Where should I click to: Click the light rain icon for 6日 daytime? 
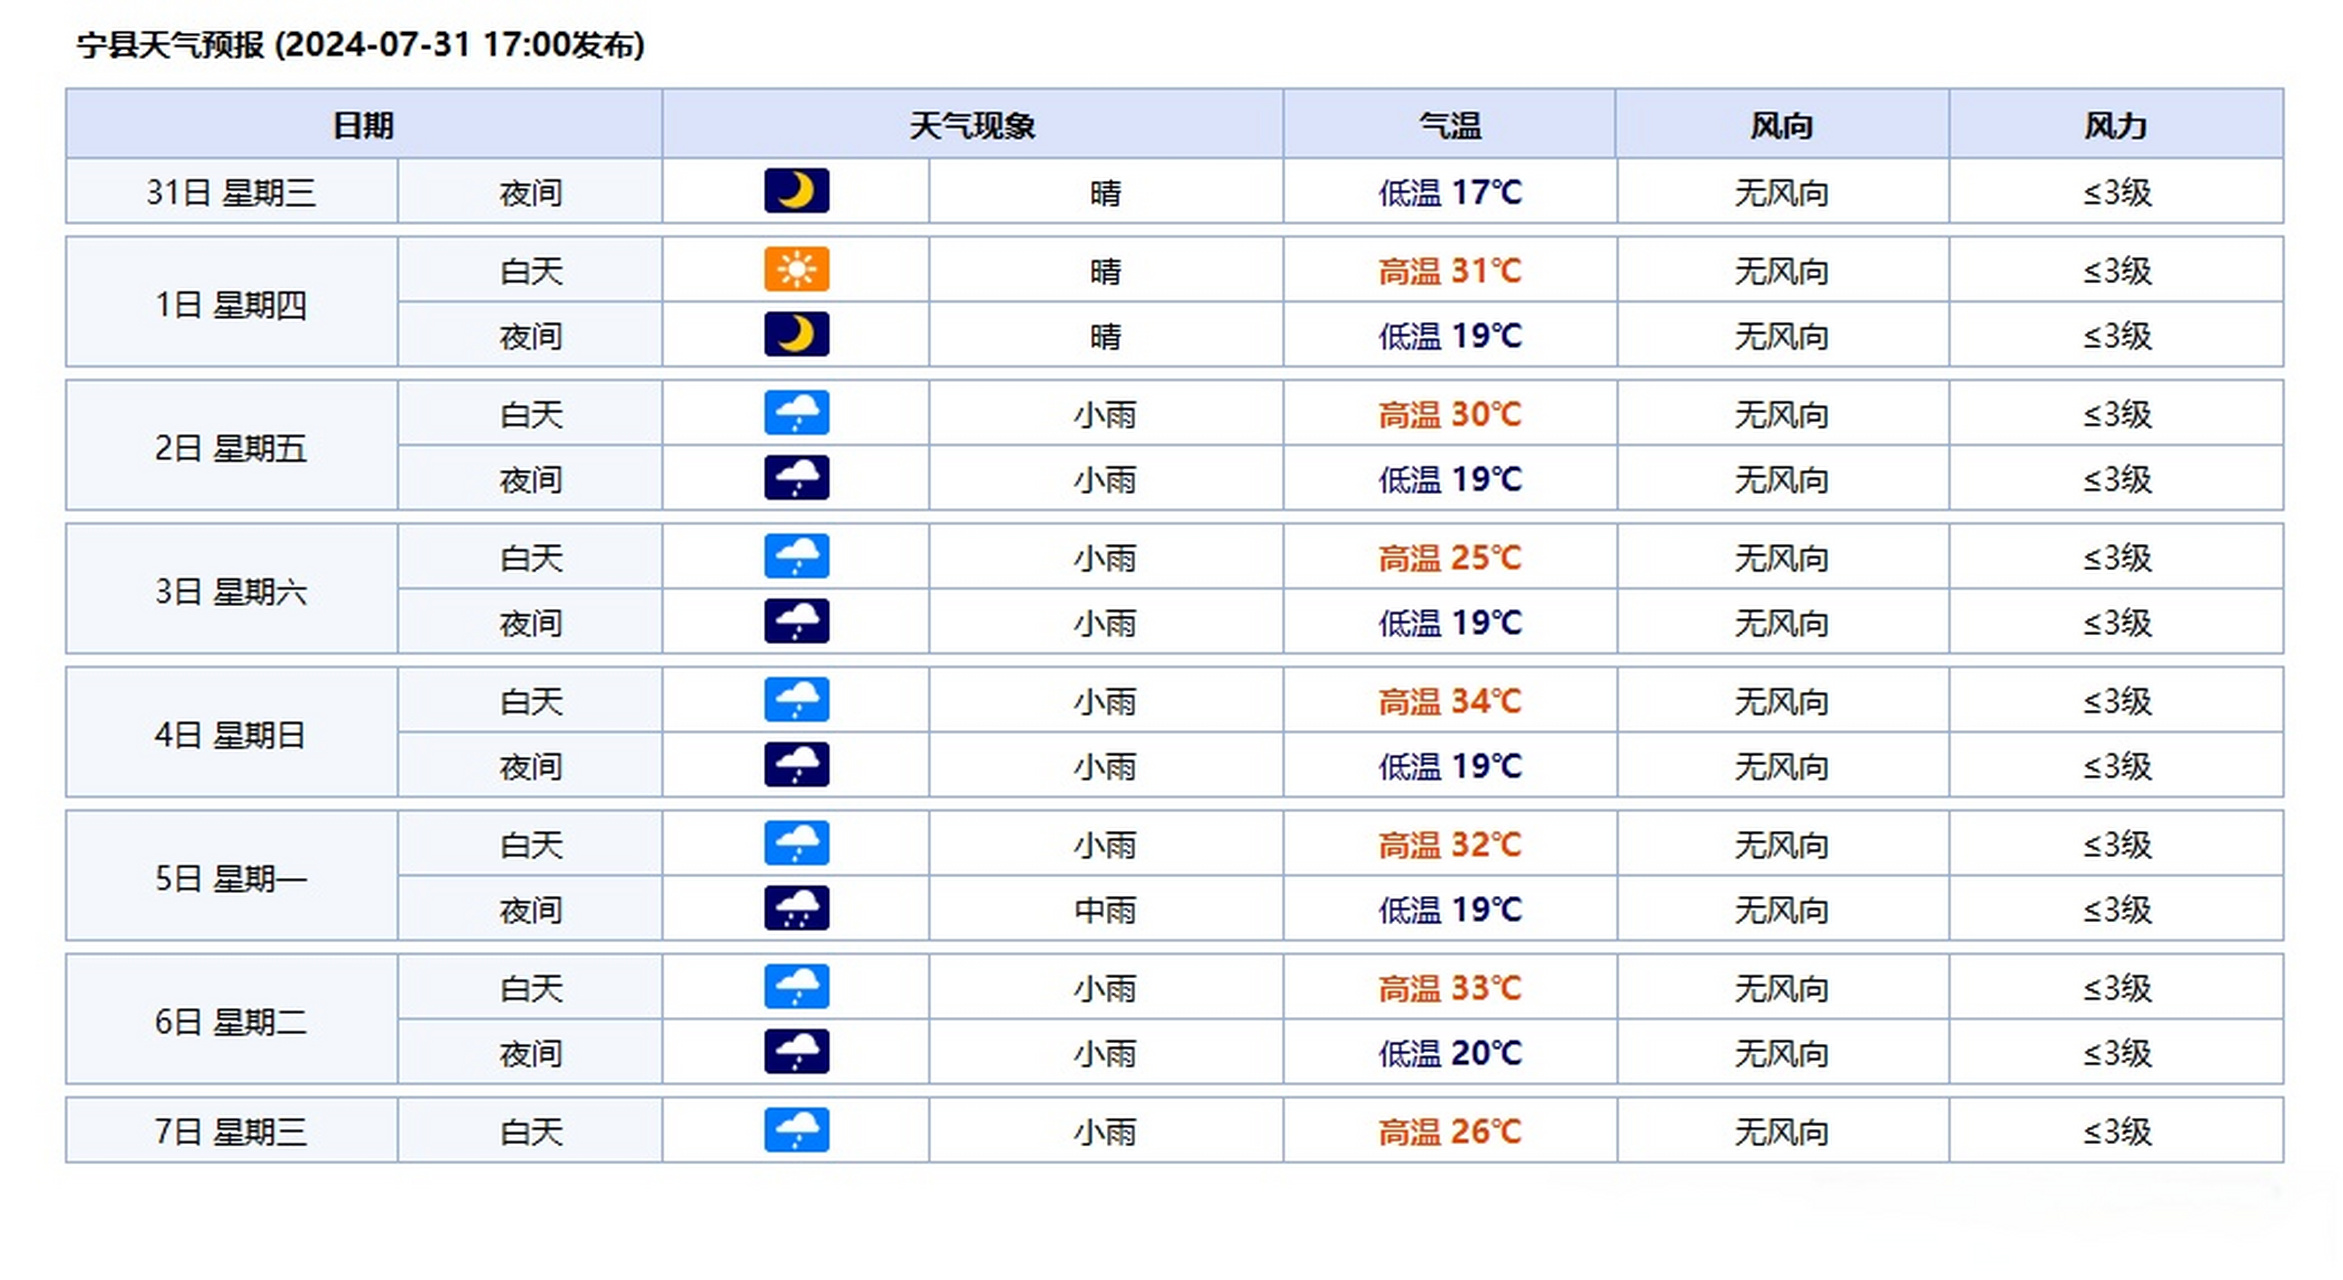[796, 987]
